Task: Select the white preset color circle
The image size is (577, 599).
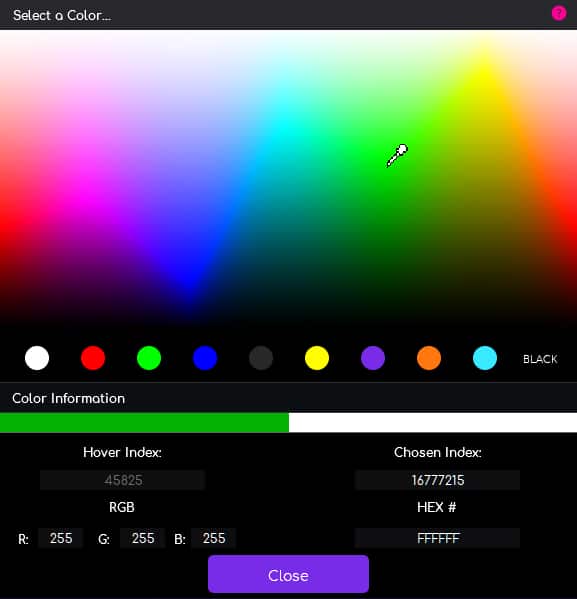Action: point(37,358)
